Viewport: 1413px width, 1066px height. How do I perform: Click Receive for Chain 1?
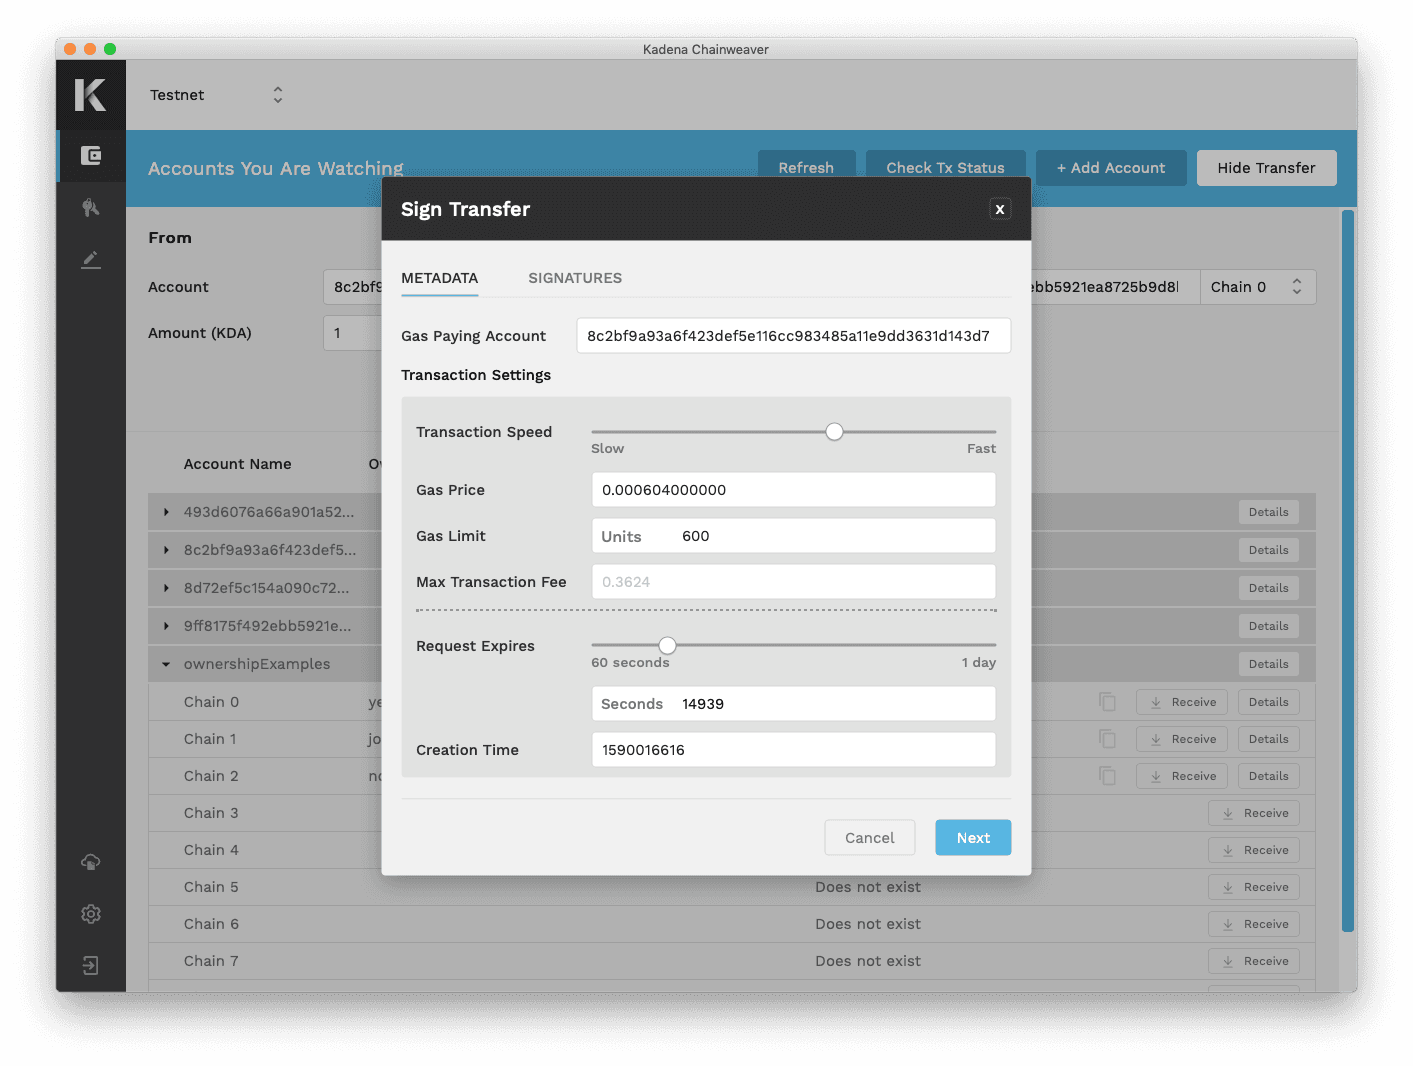(1183, 739)
